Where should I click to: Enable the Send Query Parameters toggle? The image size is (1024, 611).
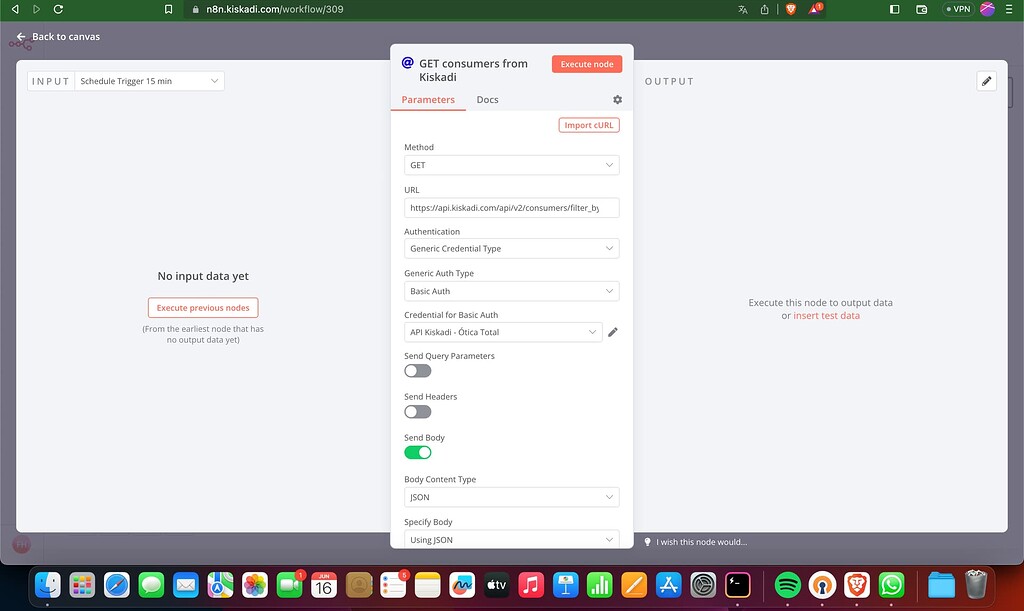pyautogui.click(x=418, y=371)
